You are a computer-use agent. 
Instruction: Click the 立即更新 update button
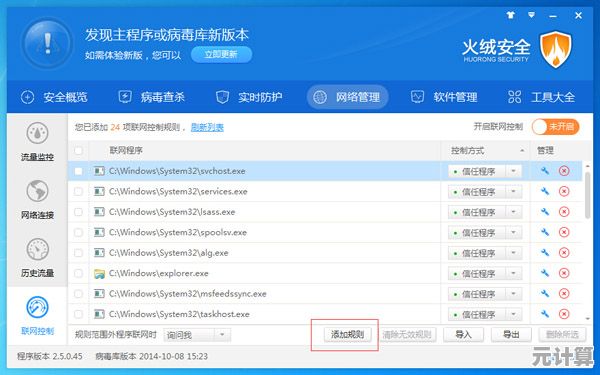pos(221,55)
